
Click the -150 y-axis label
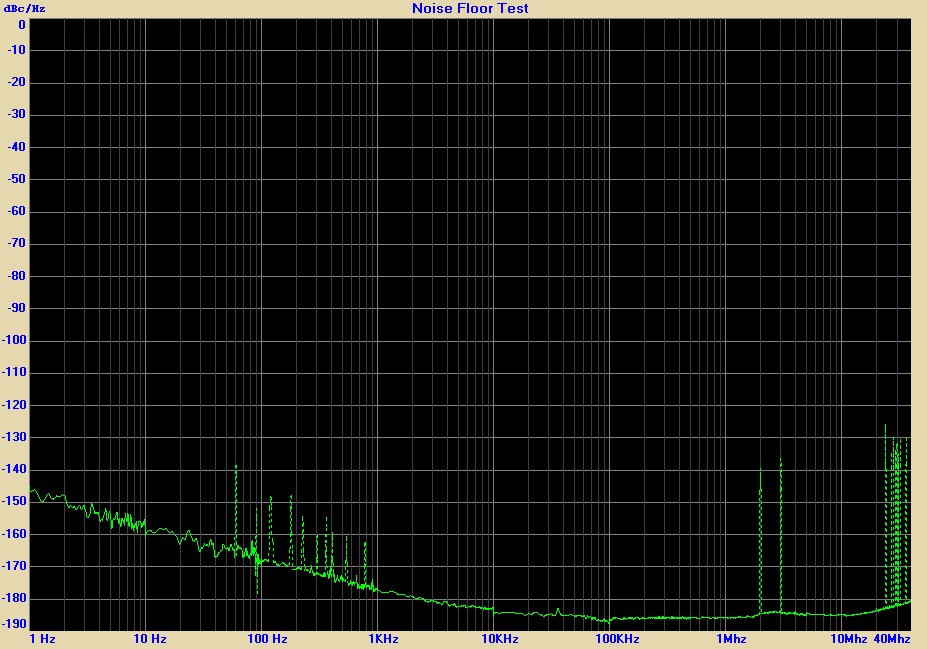pyautogui.click(x=14, y=501)
